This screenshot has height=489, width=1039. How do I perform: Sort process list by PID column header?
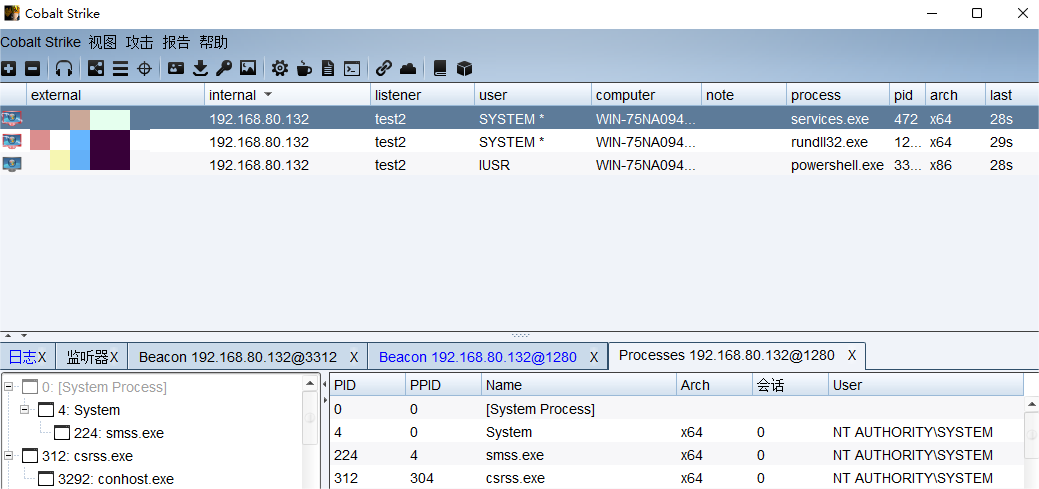coord(367,385)
